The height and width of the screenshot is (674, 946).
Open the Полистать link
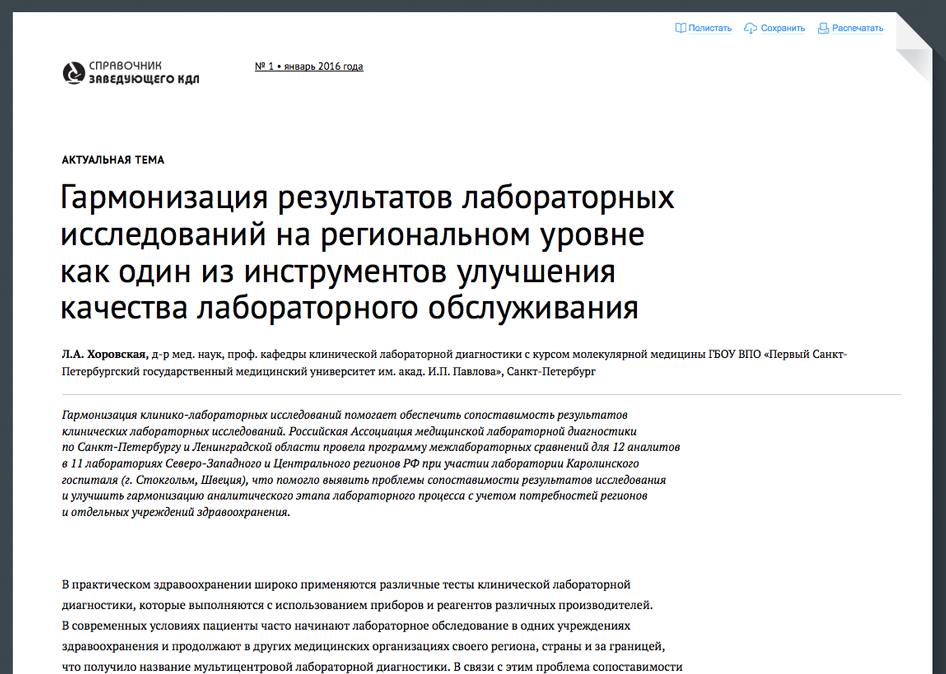pos(710,28)
